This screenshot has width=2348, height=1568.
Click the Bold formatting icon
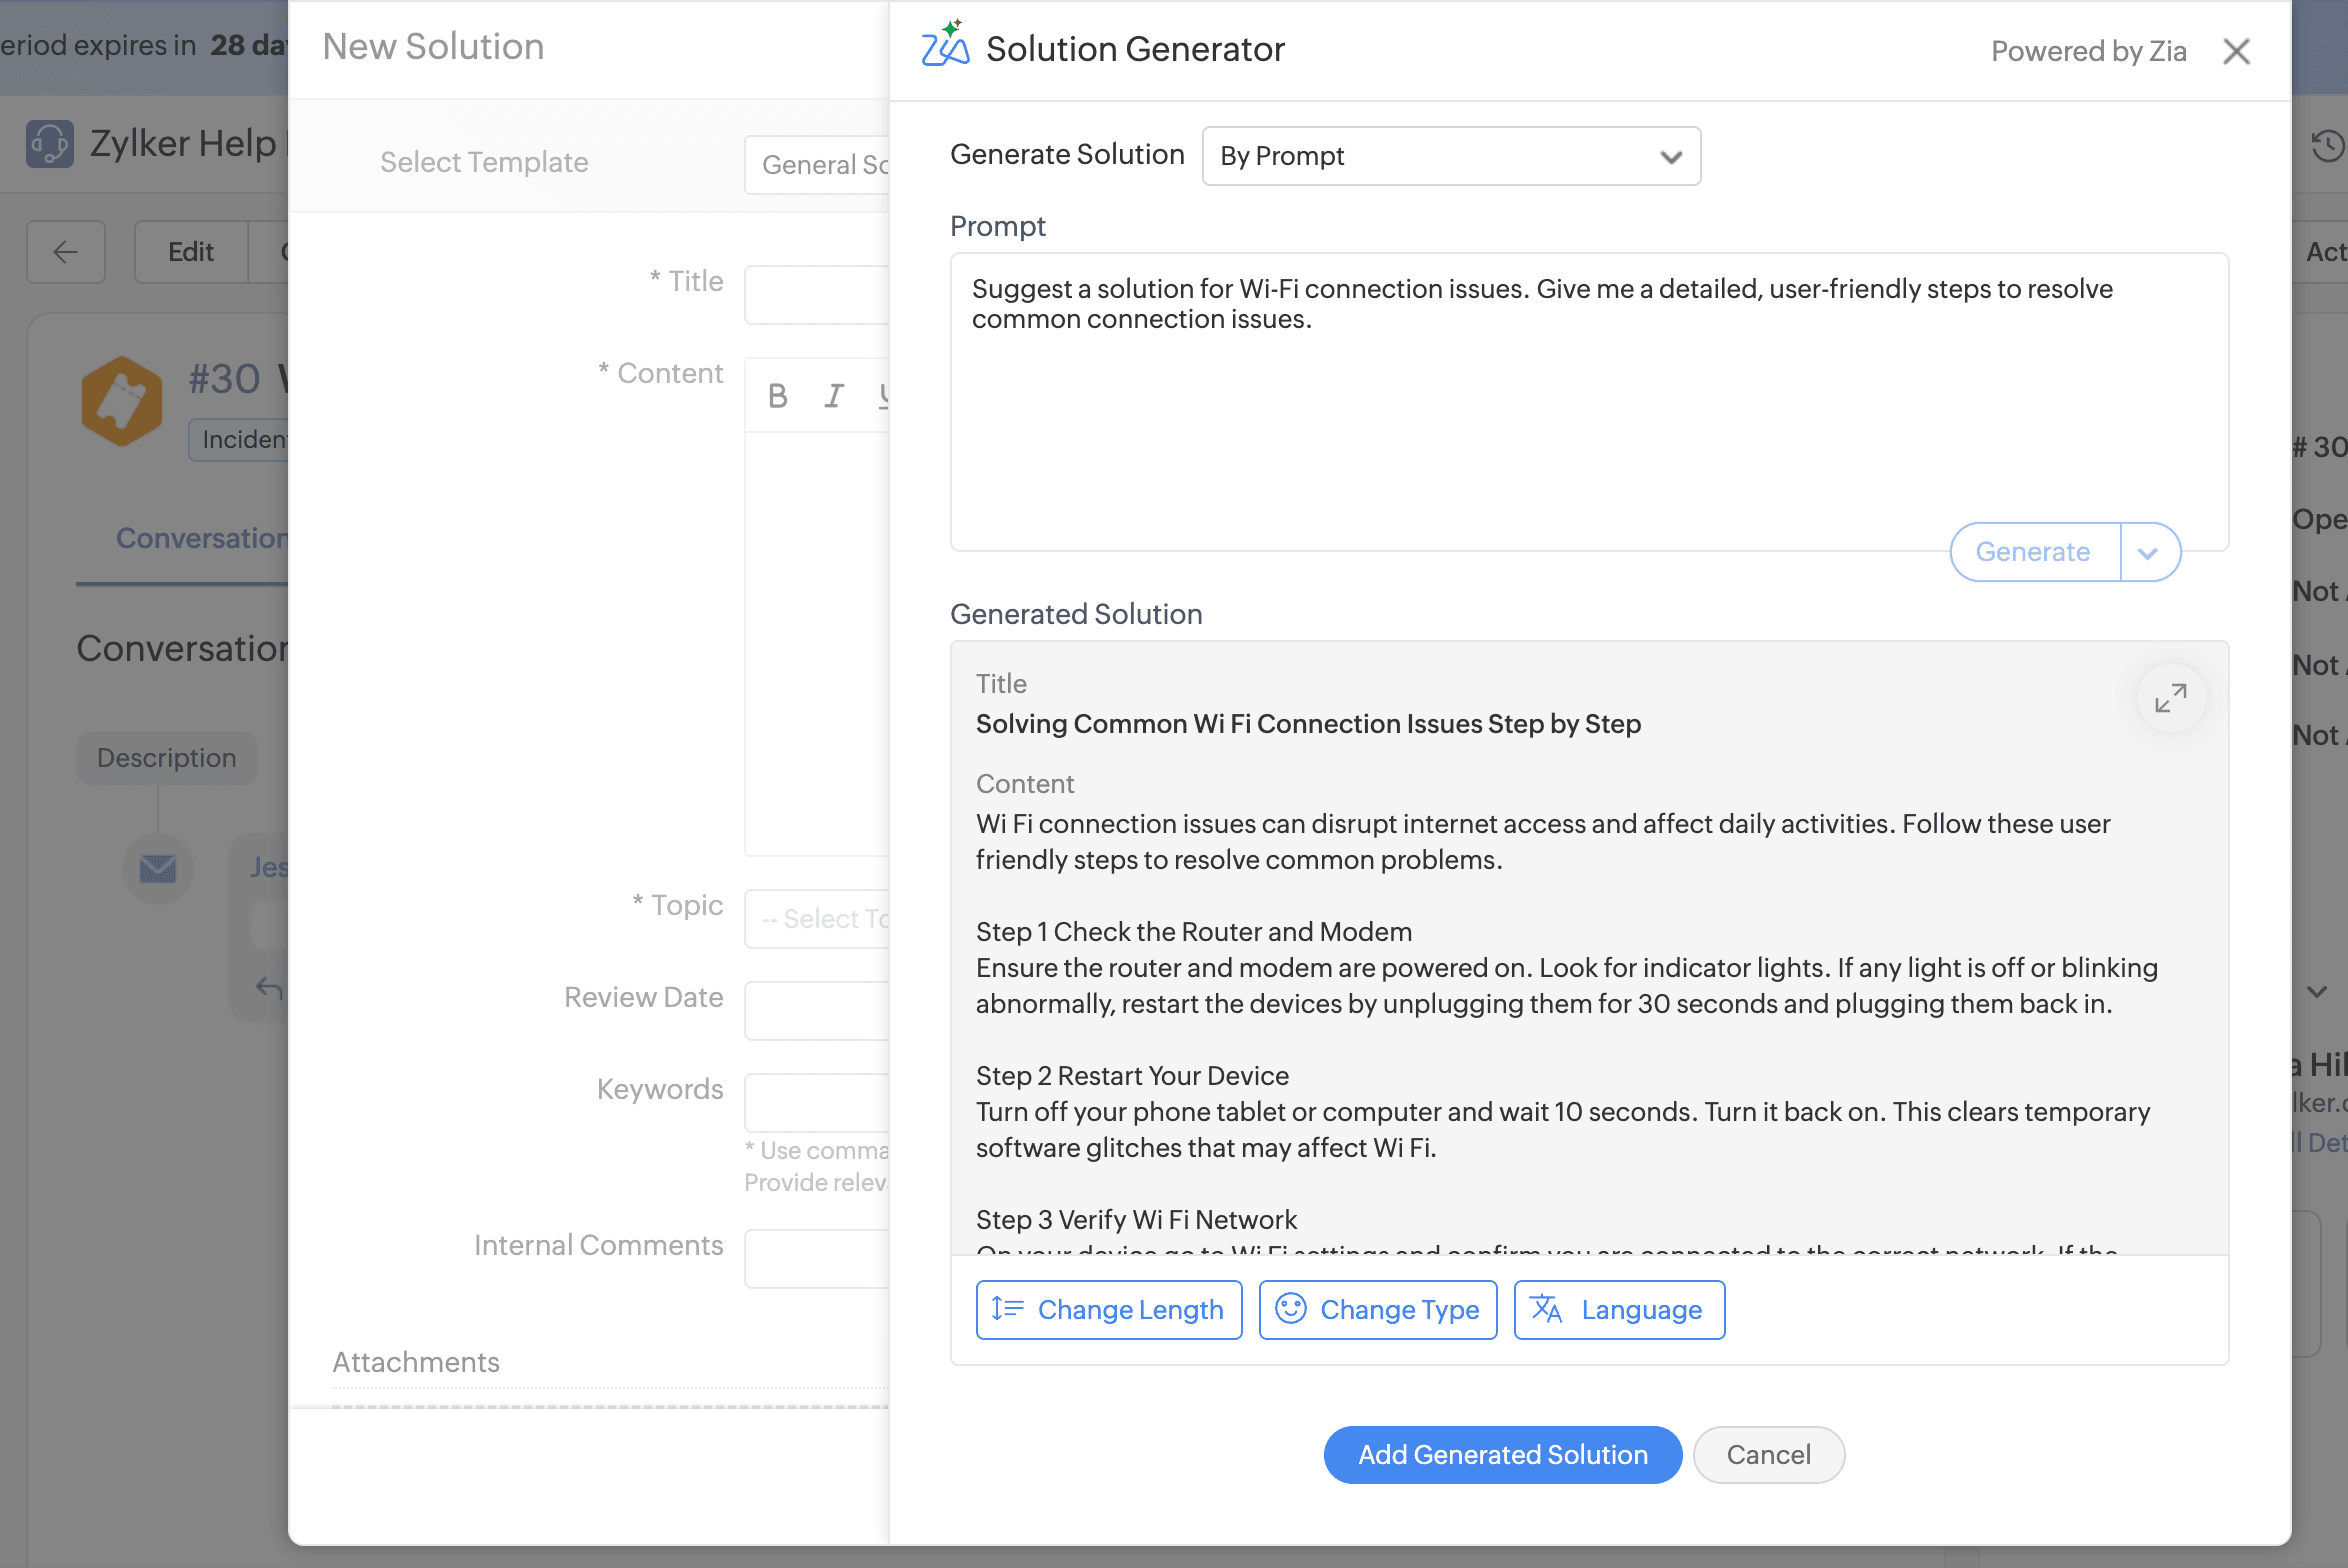point(777,397)
